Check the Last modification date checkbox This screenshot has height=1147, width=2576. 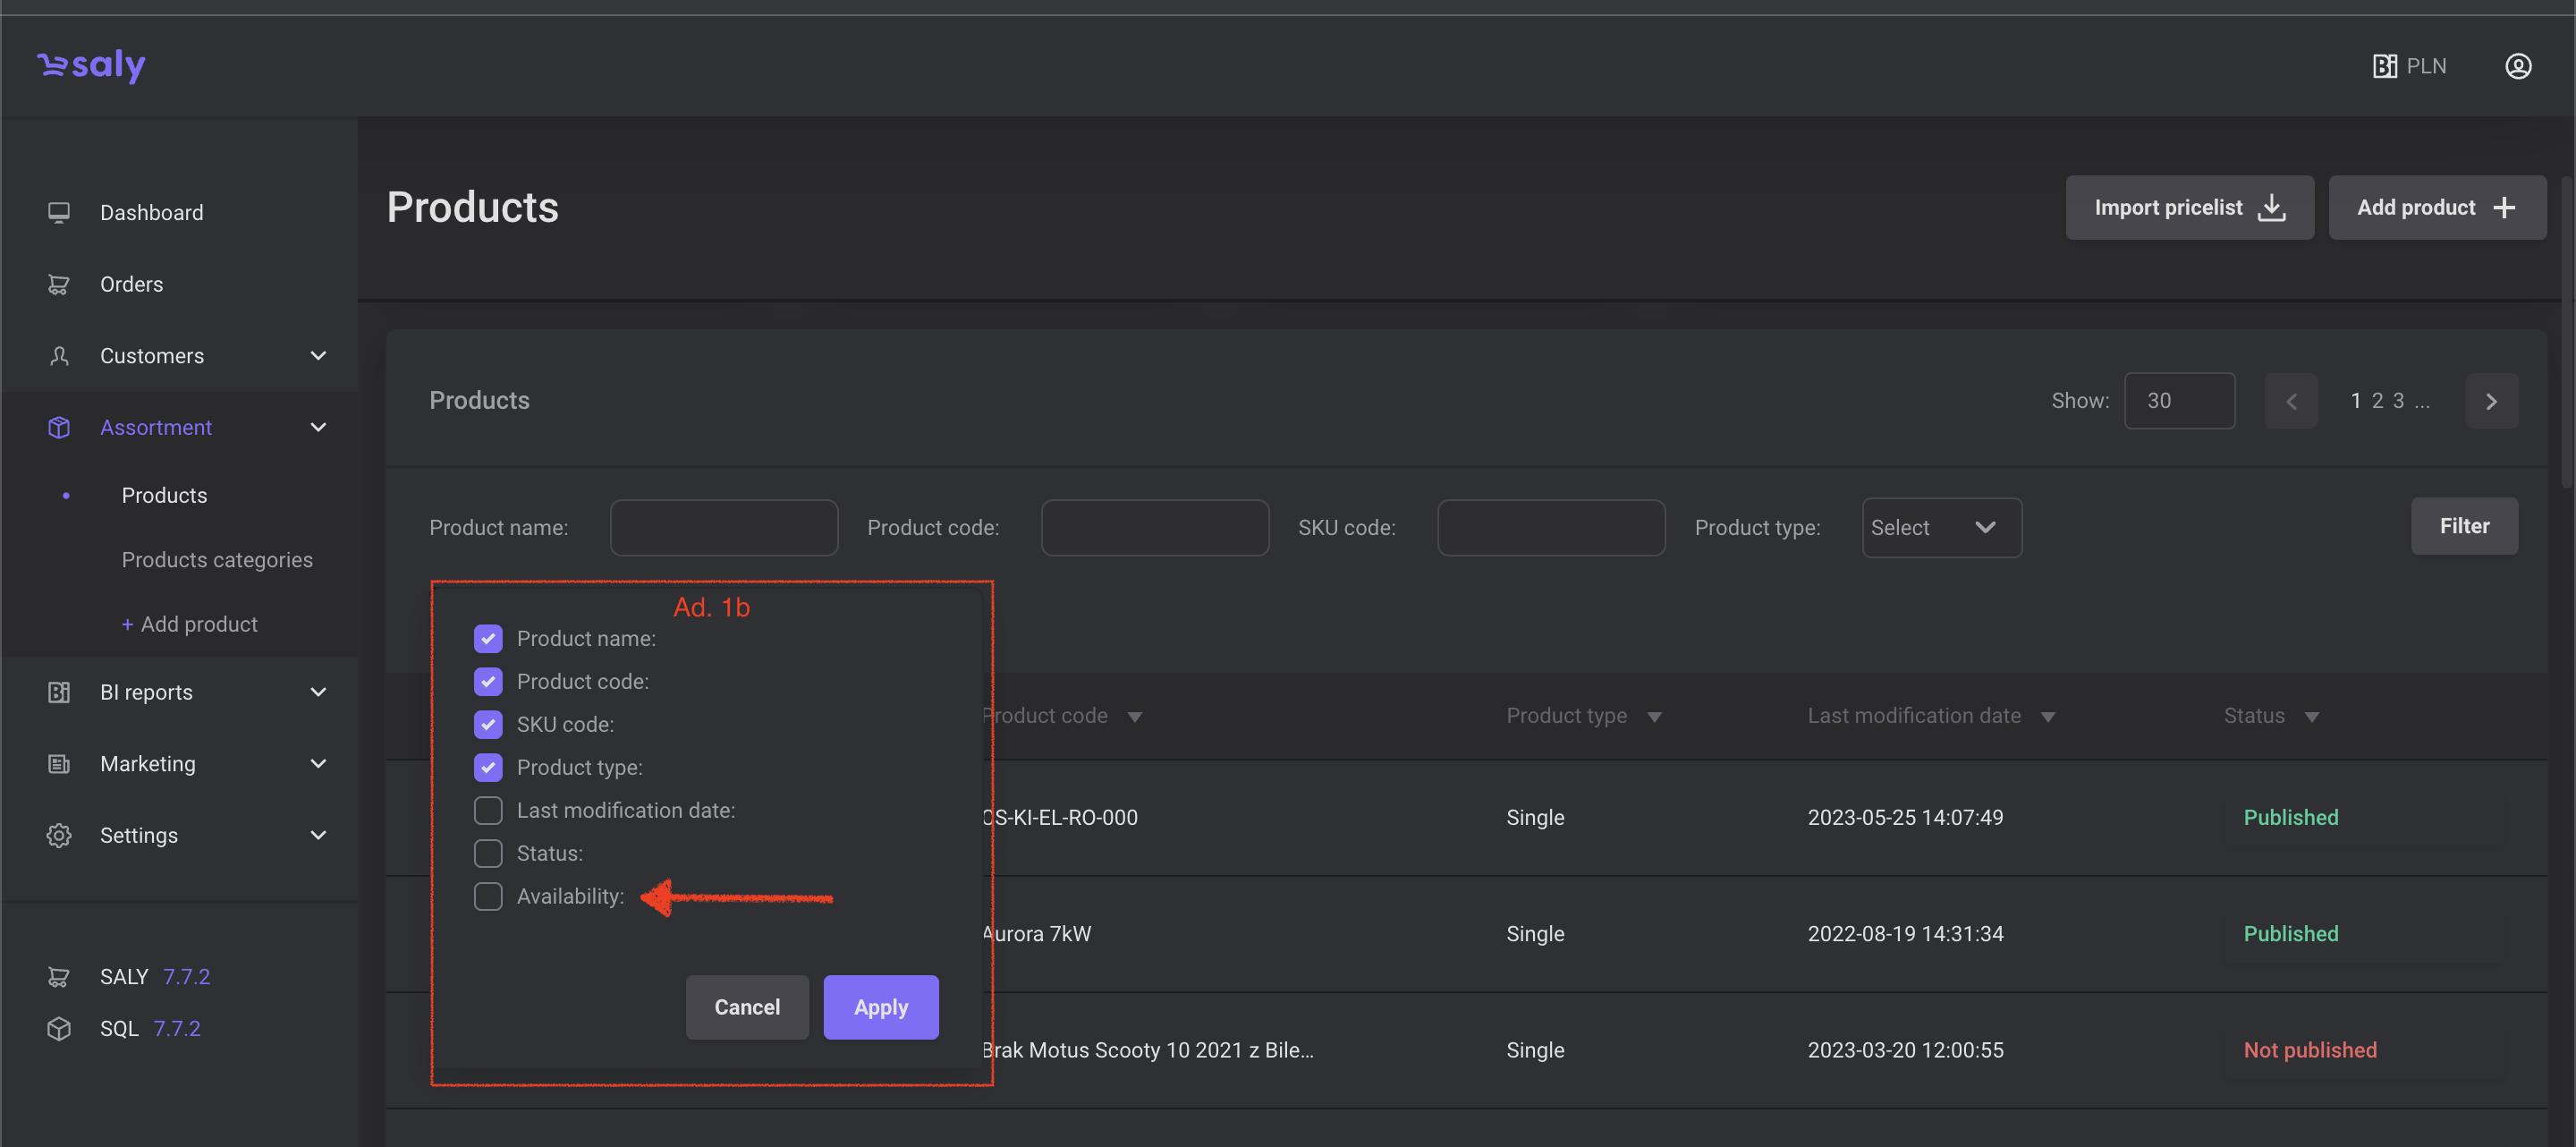click(488, 810)
